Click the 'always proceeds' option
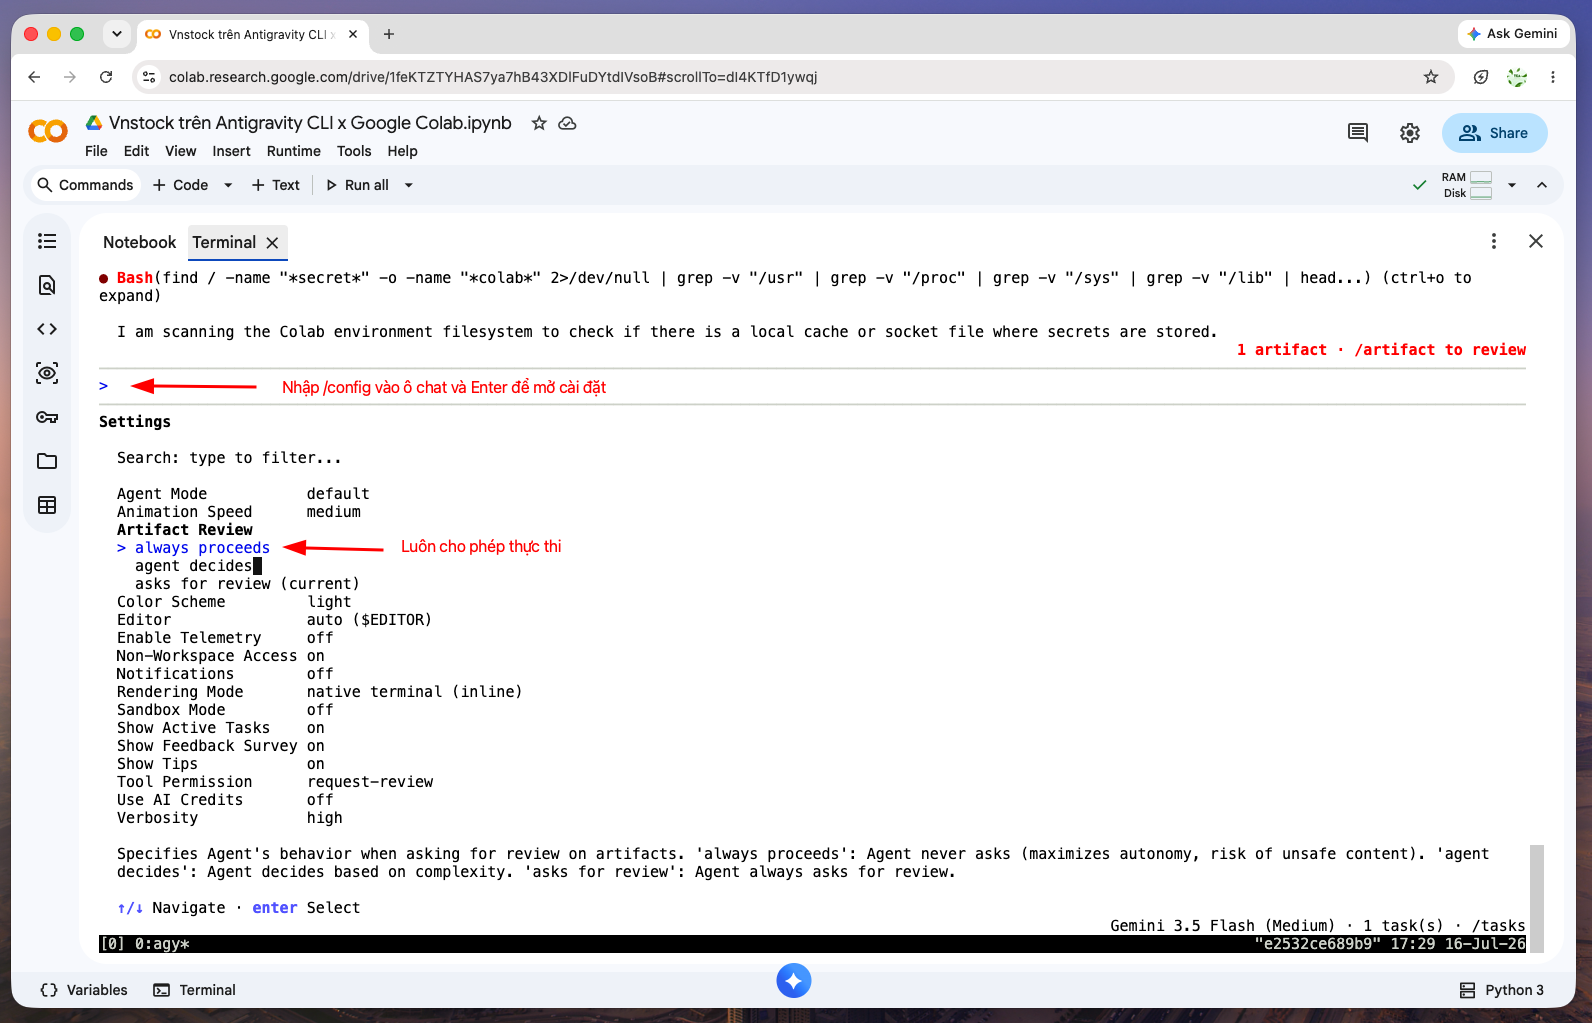Viewport: 1592px width, 1023px height. (x=202, y=548)
